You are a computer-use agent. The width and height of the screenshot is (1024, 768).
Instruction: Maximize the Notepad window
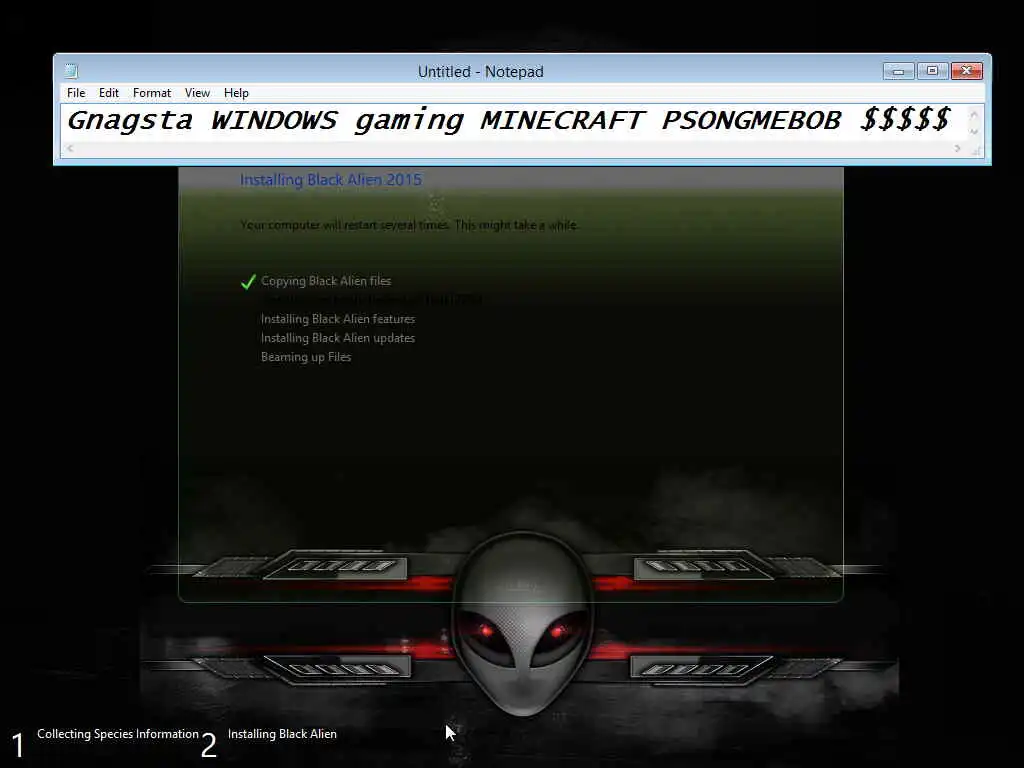(x=932, y=71)
